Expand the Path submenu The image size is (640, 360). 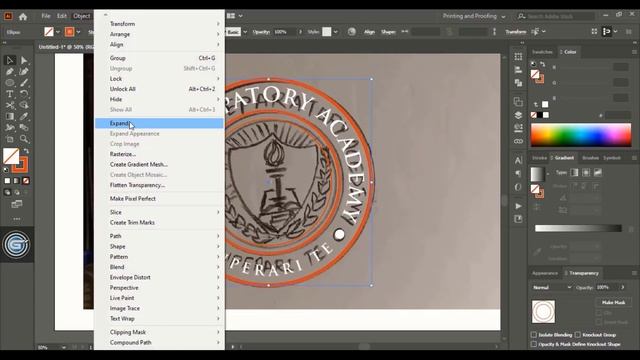click(x=159, y=236)
